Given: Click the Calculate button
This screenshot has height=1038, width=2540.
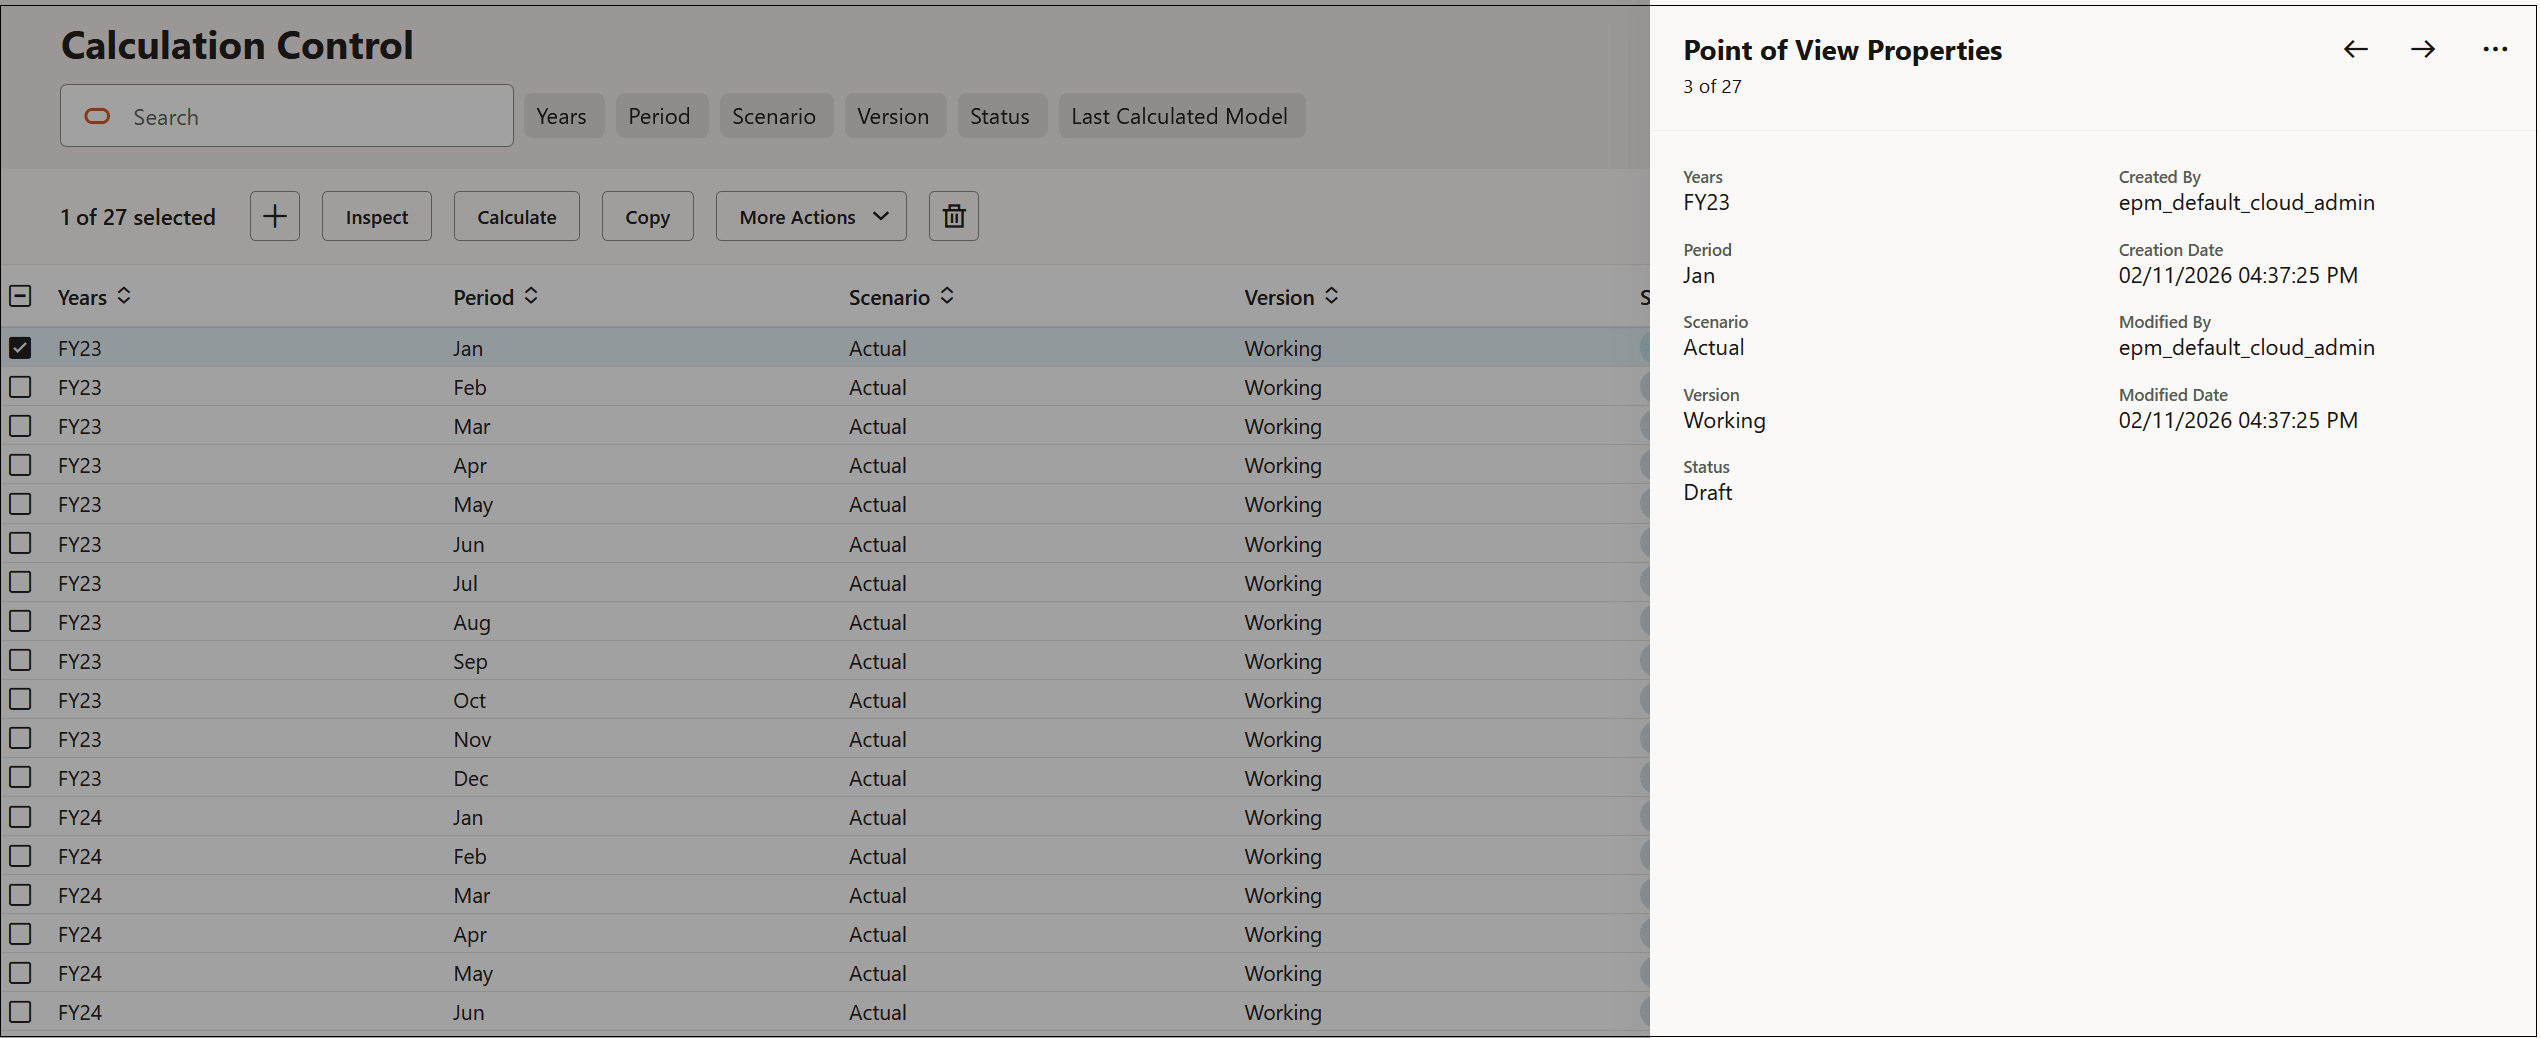Looking at the screenshot, I should (516, 216).
